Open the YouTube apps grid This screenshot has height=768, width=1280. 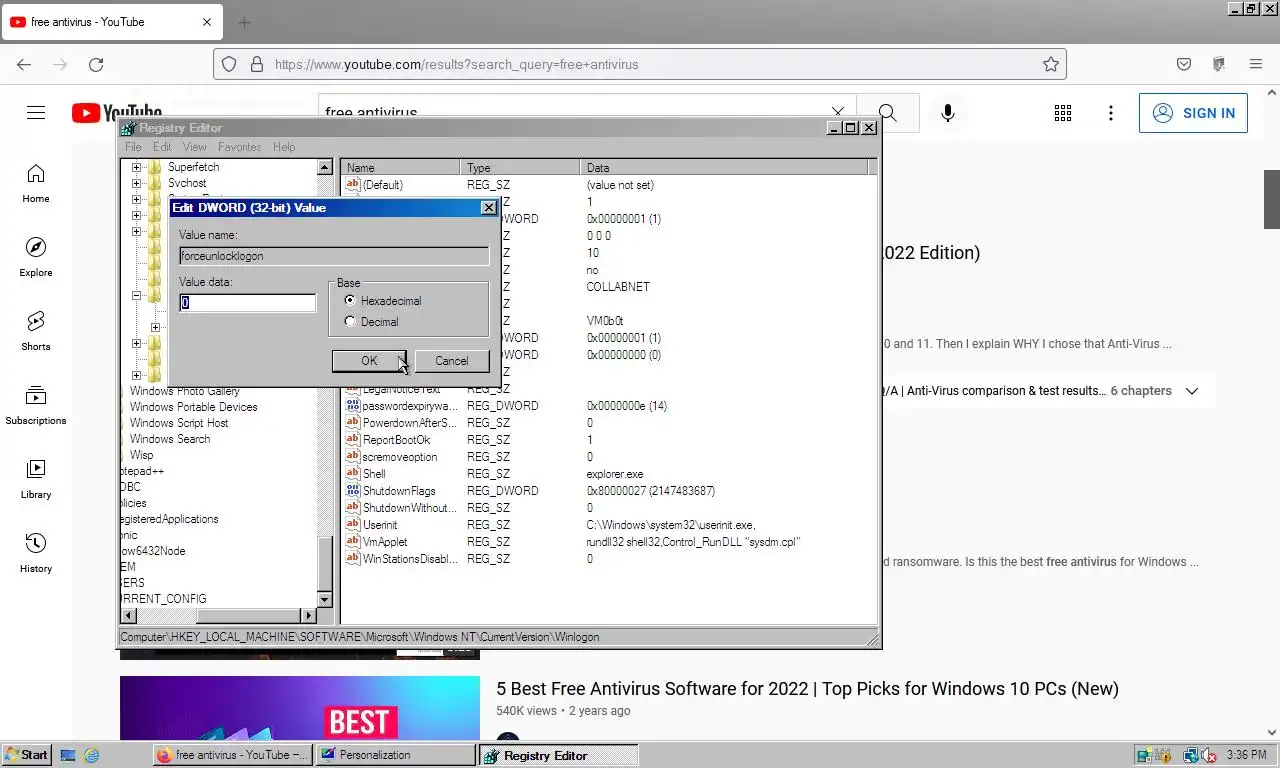[1063, 113]
